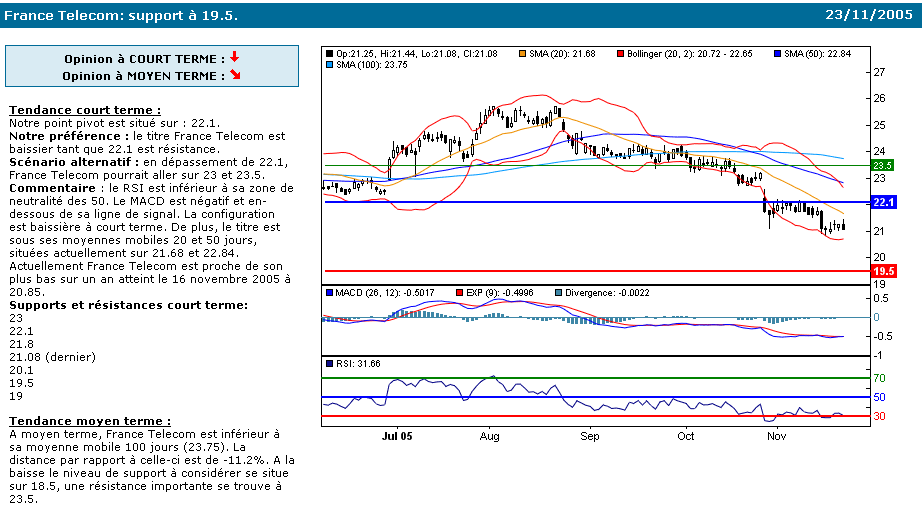Click the 'SMA (100): 23.75' legend text
The height and width of the screenshot is (514, 922).
pyautogui.click(x=372, y=65)
